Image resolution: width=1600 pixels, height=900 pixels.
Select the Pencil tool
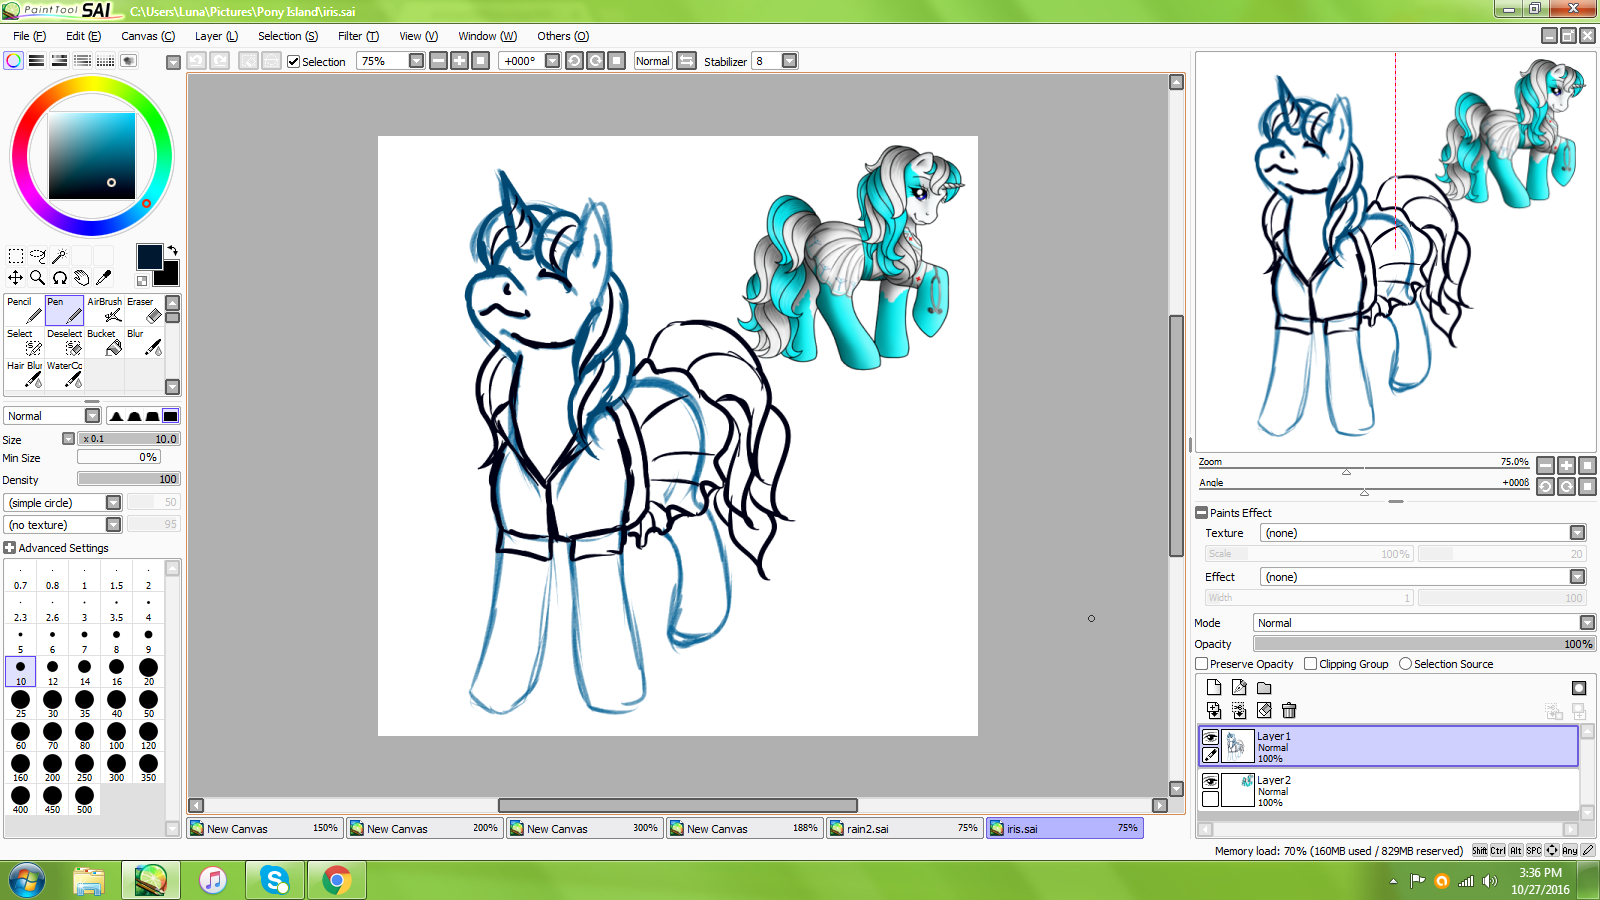click(x=24, y=310)
